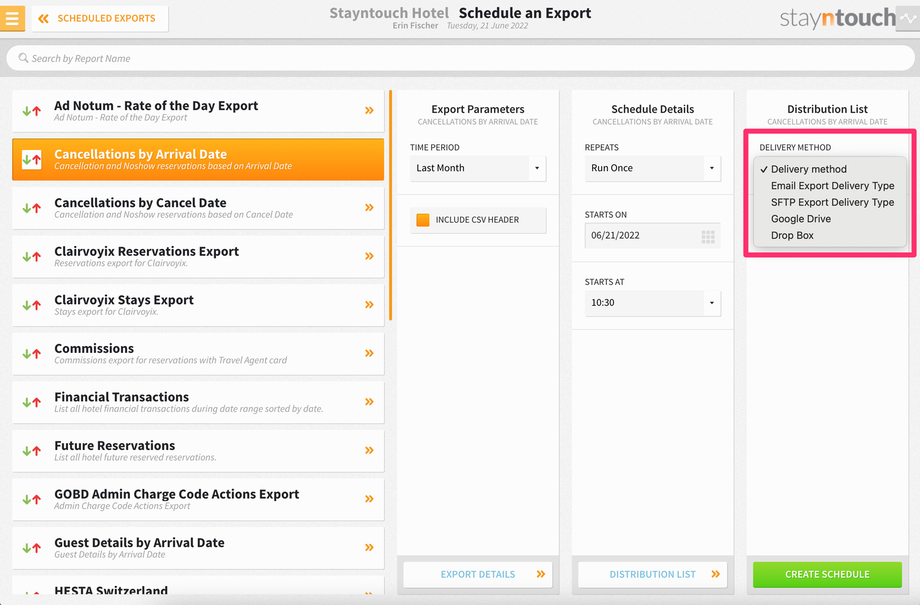Screen dimensions: 920x605
Task: Click the orange scrollbar of export list
Action: coord(391,205)
